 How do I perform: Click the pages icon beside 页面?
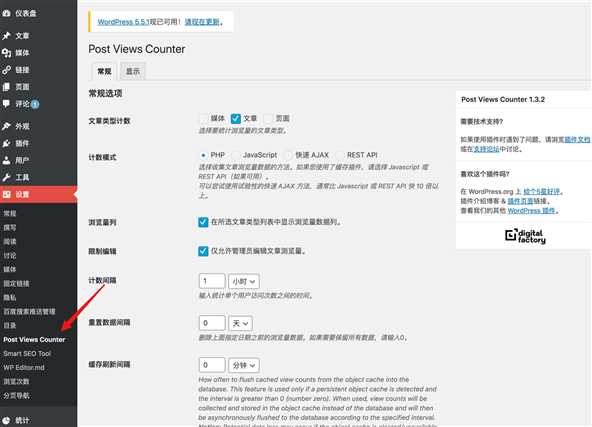(x=6, y=87)
